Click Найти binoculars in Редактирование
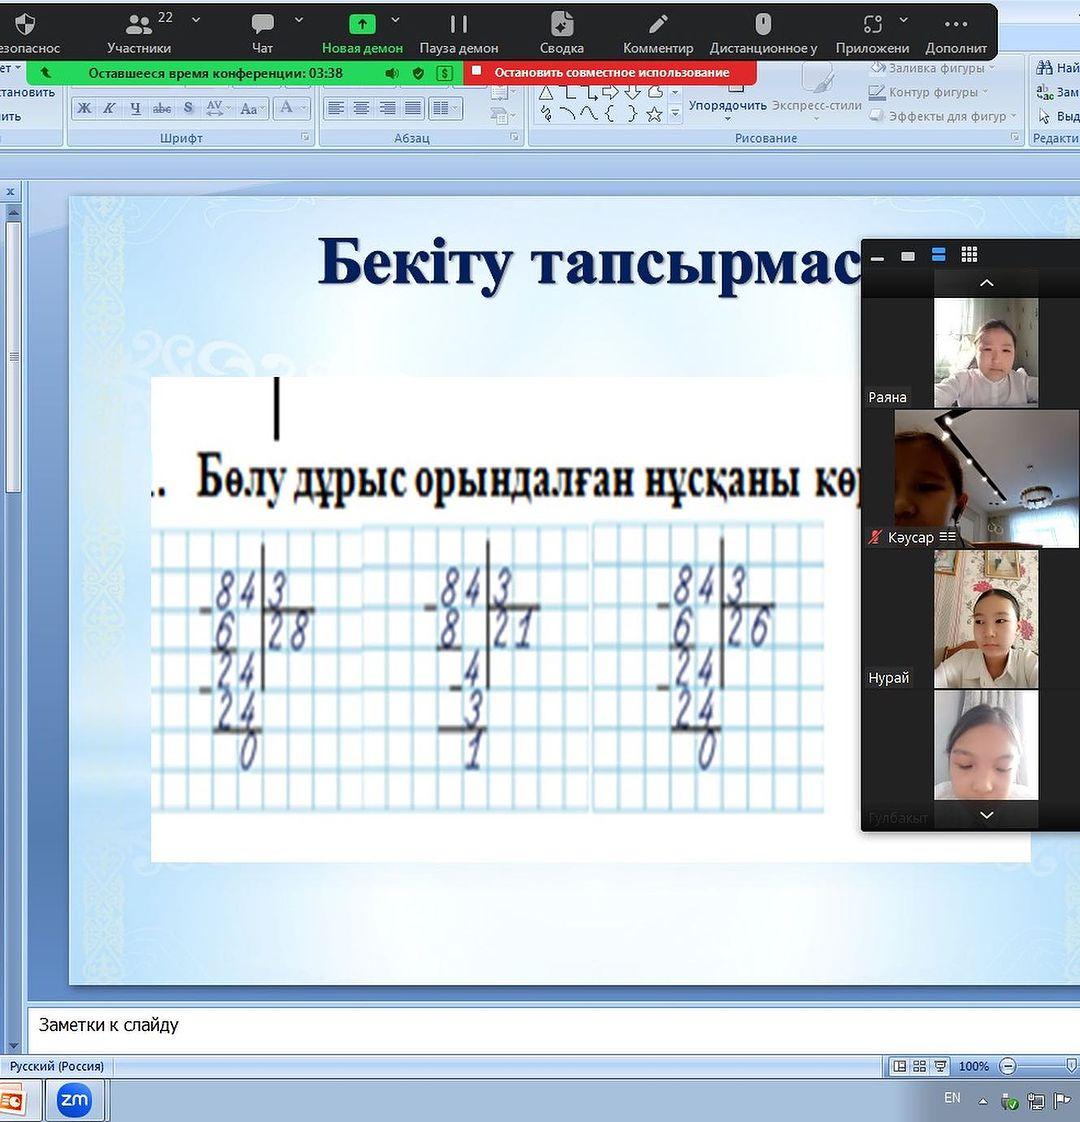1080x1122 pixels. click(1056, 68)
